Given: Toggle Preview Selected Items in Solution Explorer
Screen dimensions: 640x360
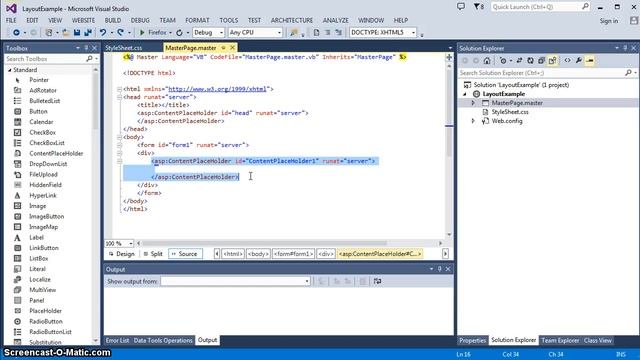Looking at the screenshot, I should click(590, 60).
